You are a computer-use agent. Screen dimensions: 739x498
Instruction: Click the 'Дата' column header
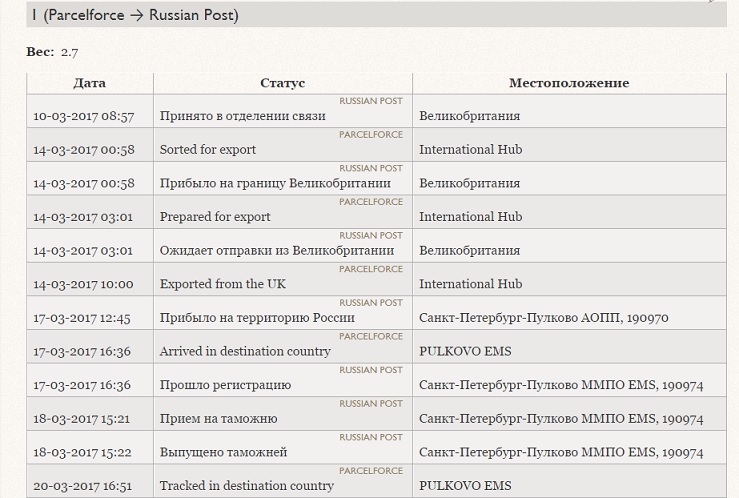(90, 83)
